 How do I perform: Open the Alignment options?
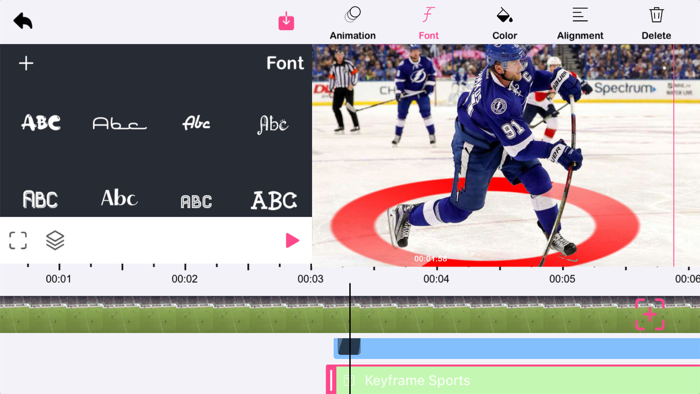coord(580,23)
